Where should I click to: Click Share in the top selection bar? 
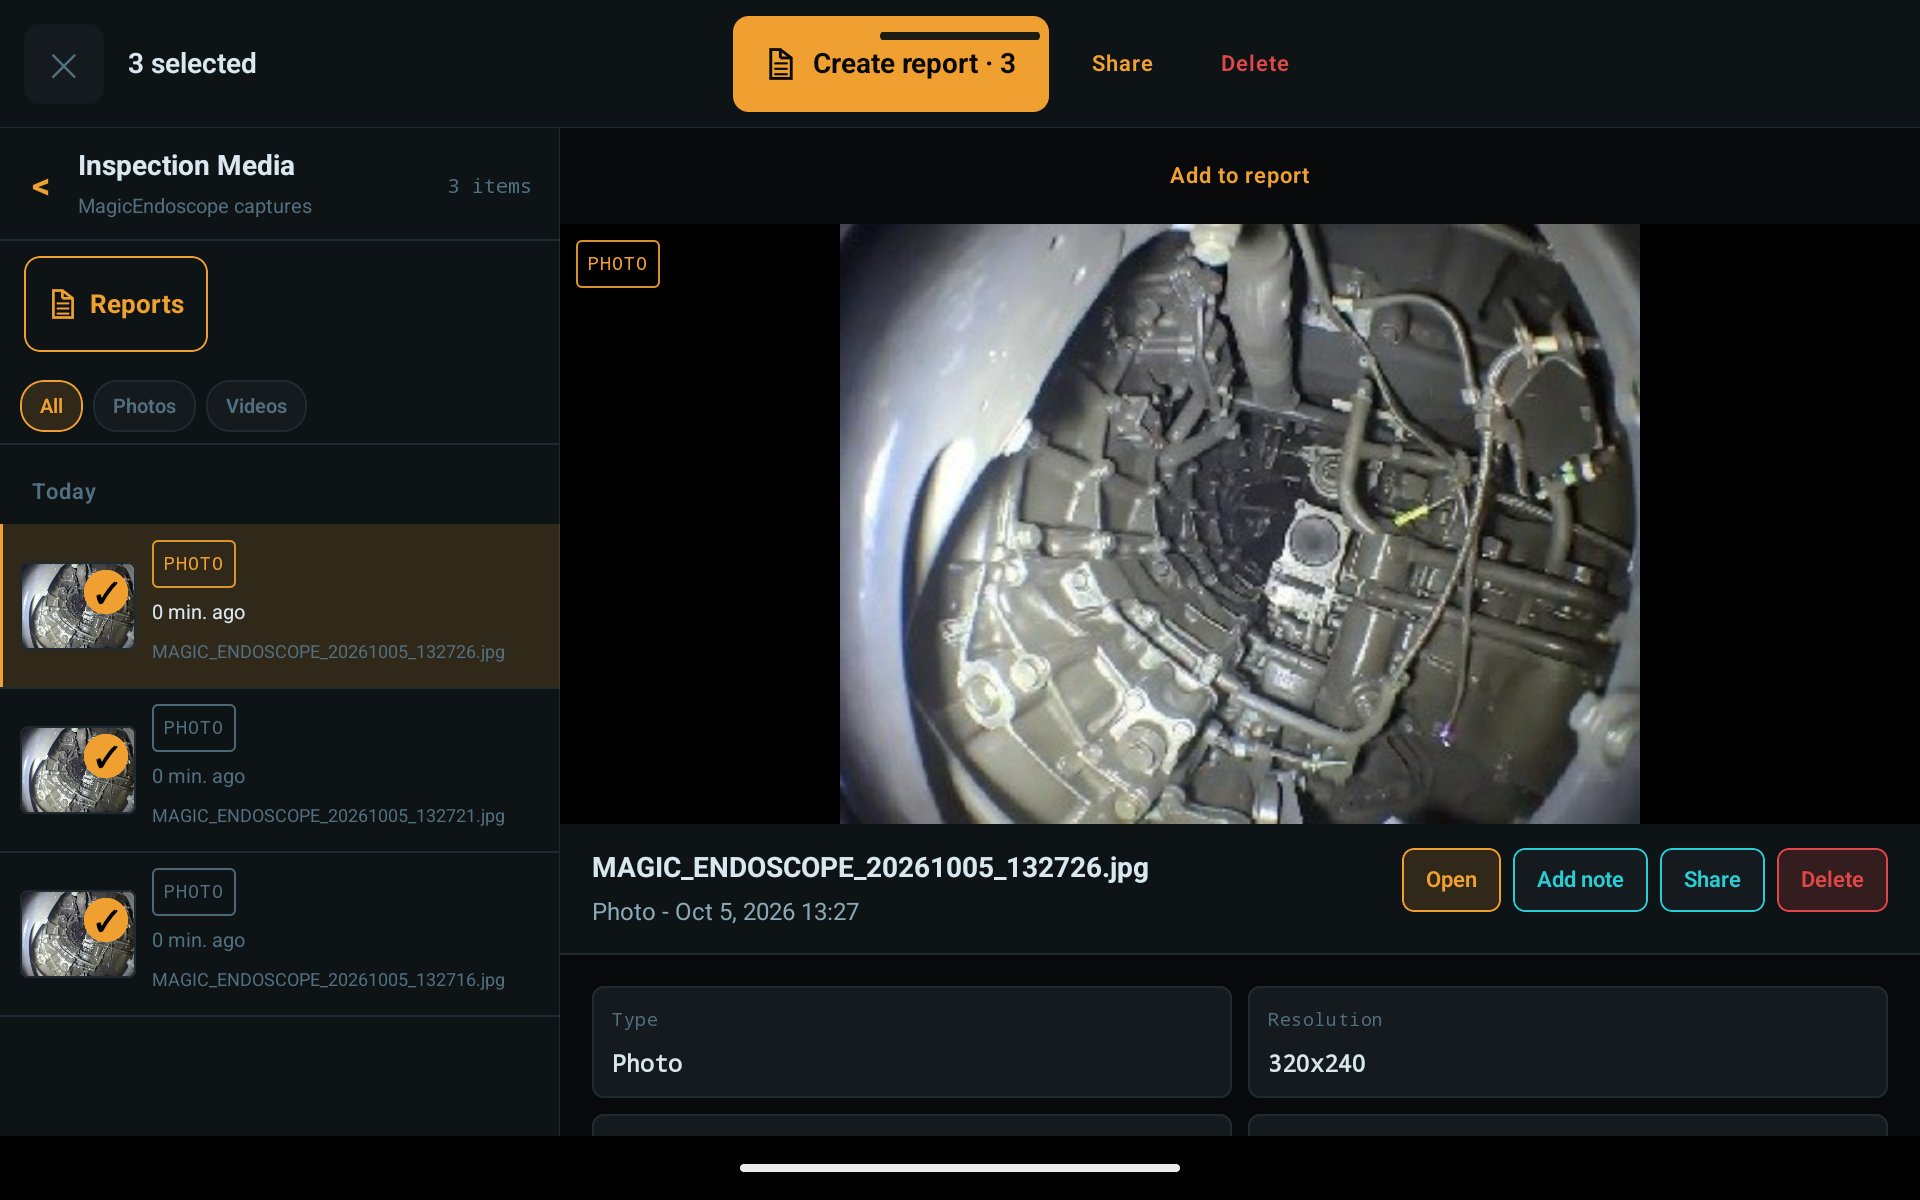coord(1122,64)
